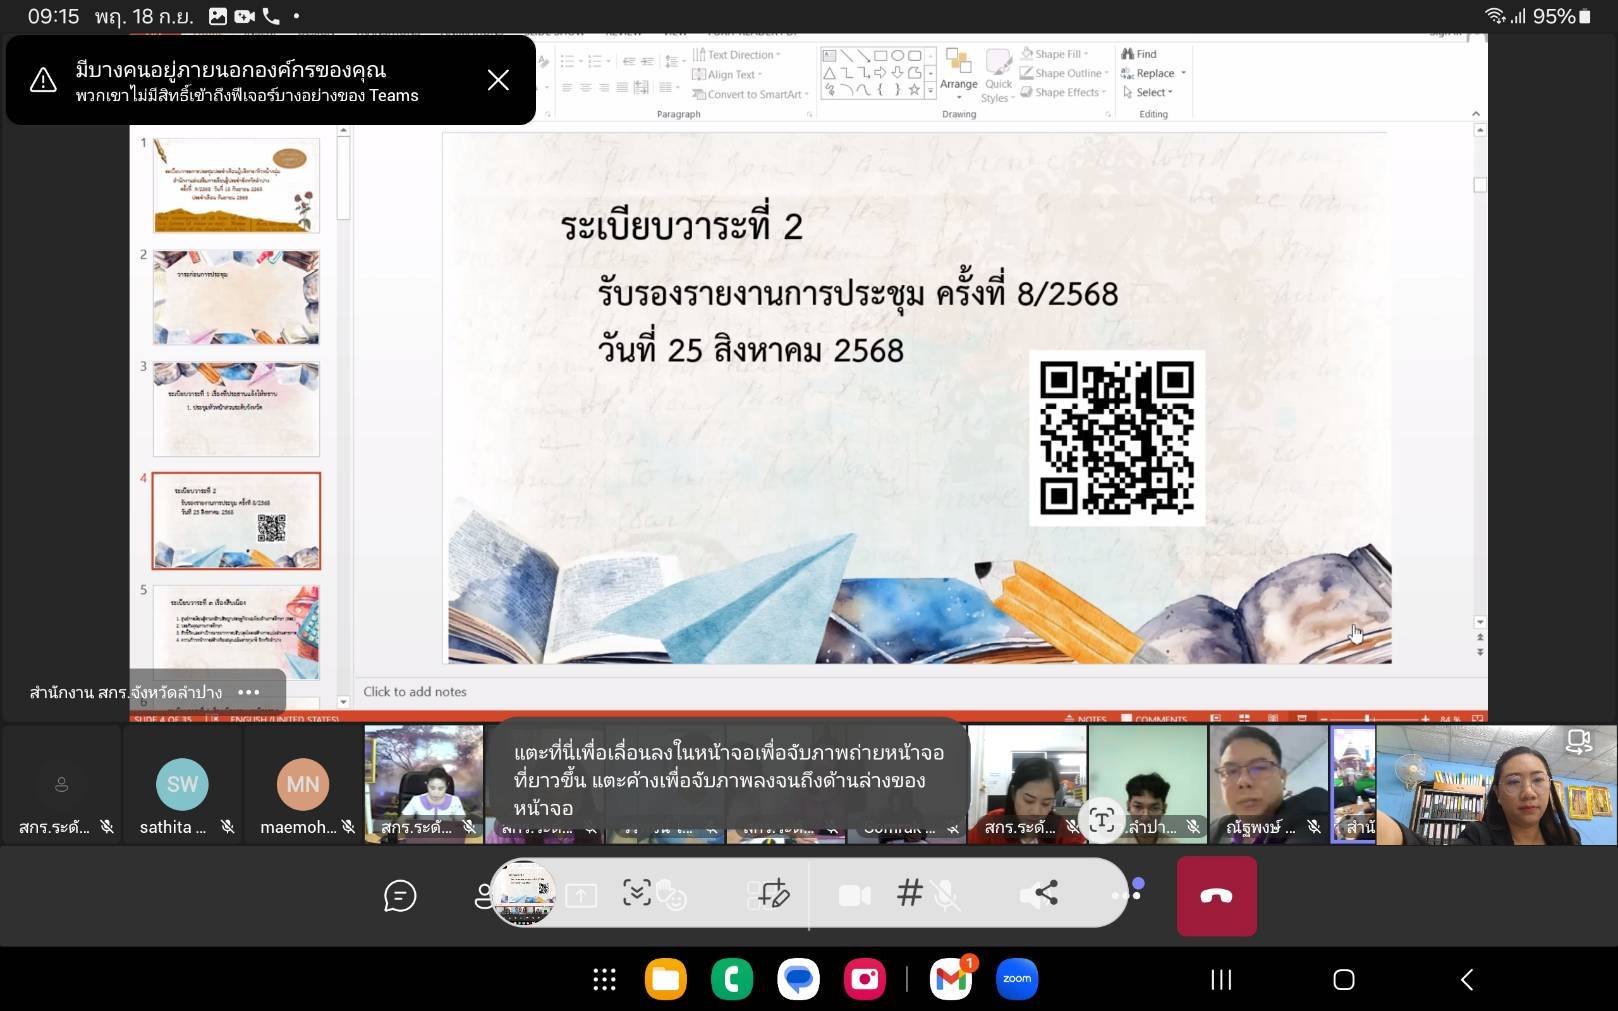Viewport: 1618px width, 1011px height.
Task: Tap the extract text icon
Action: 1101,820
